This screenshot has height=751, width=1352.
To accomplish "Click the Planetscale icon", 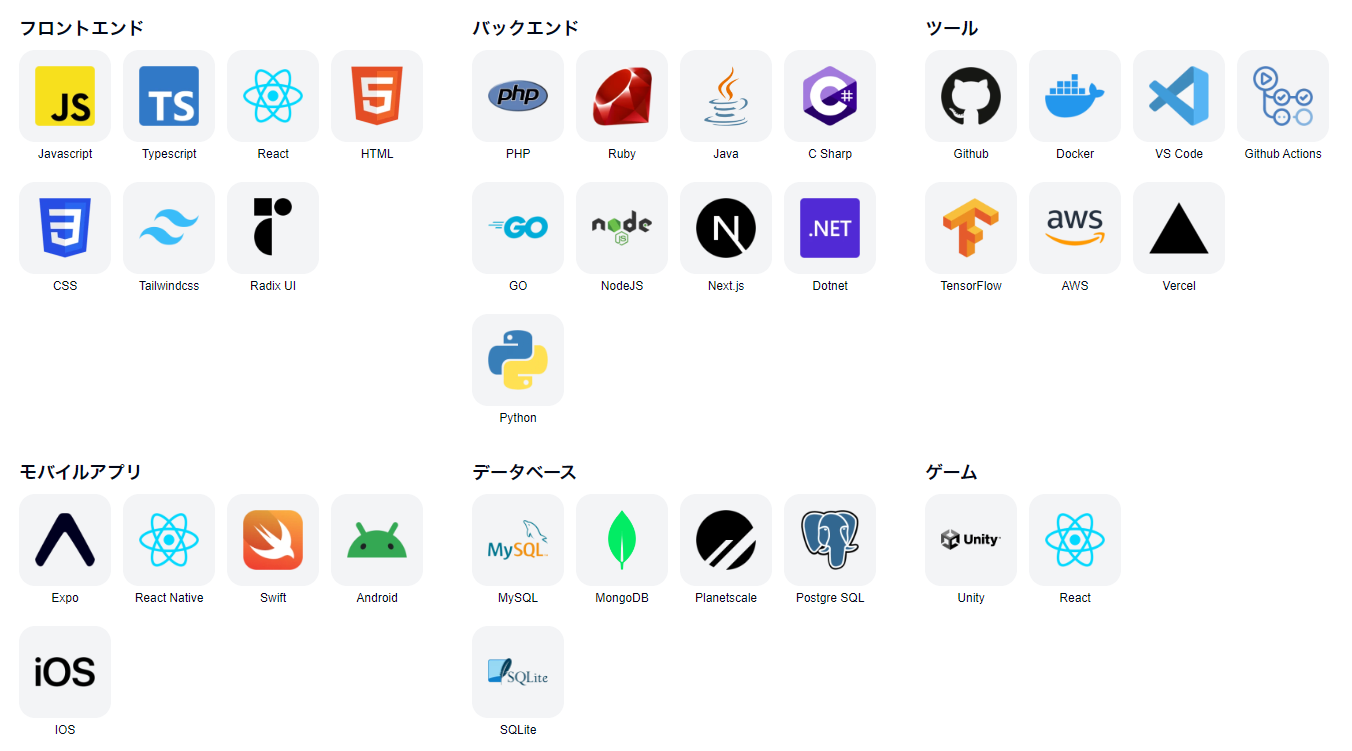I will (726, 540).
